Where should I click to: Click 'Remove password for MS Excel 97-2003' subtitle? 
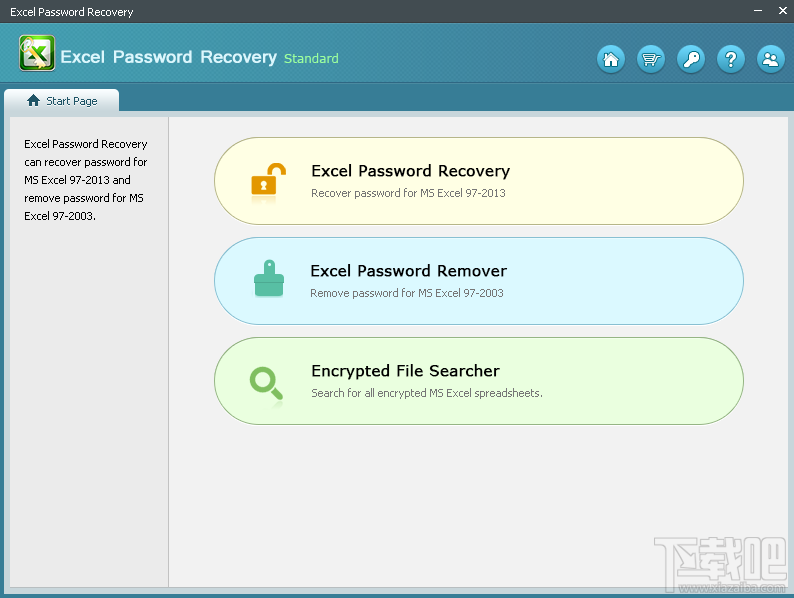407,293
